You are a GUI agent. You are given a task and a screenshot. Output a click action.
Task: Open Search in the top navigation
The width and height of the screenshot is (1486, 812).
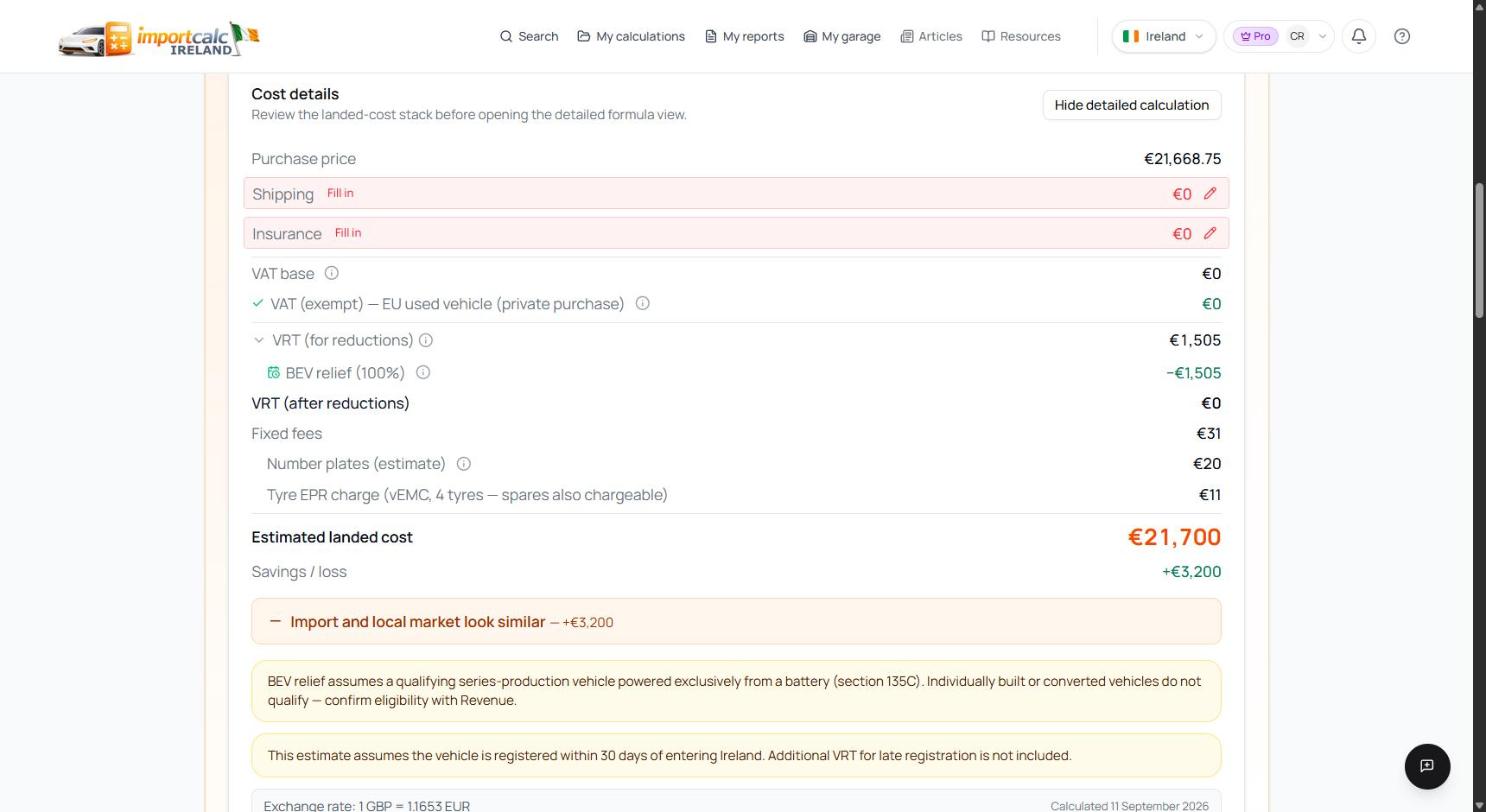coord(529,36)
